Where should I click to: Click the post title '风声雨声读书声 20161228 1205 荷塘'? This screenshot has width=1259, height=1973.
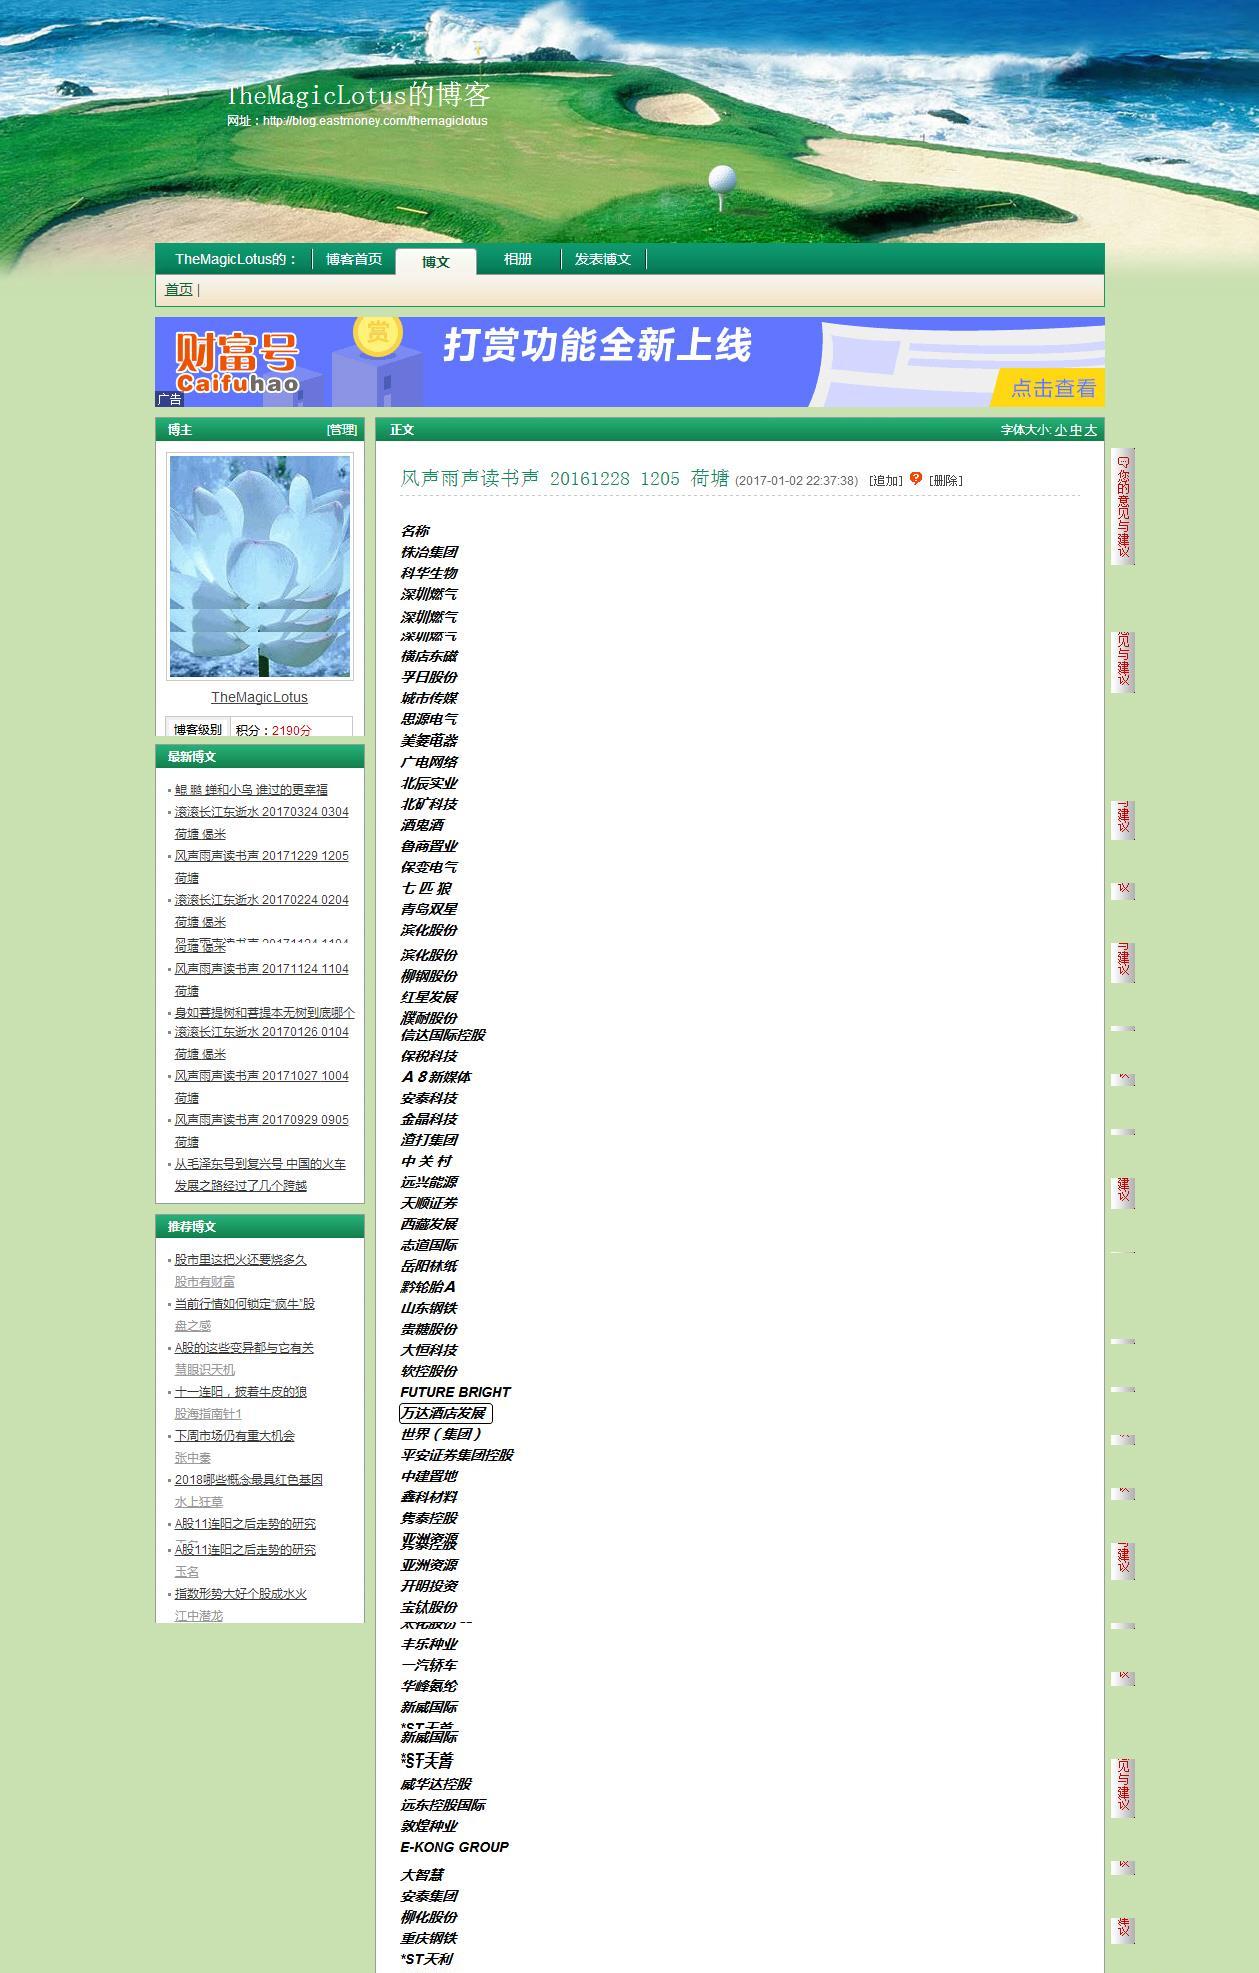tap(565, 479)
